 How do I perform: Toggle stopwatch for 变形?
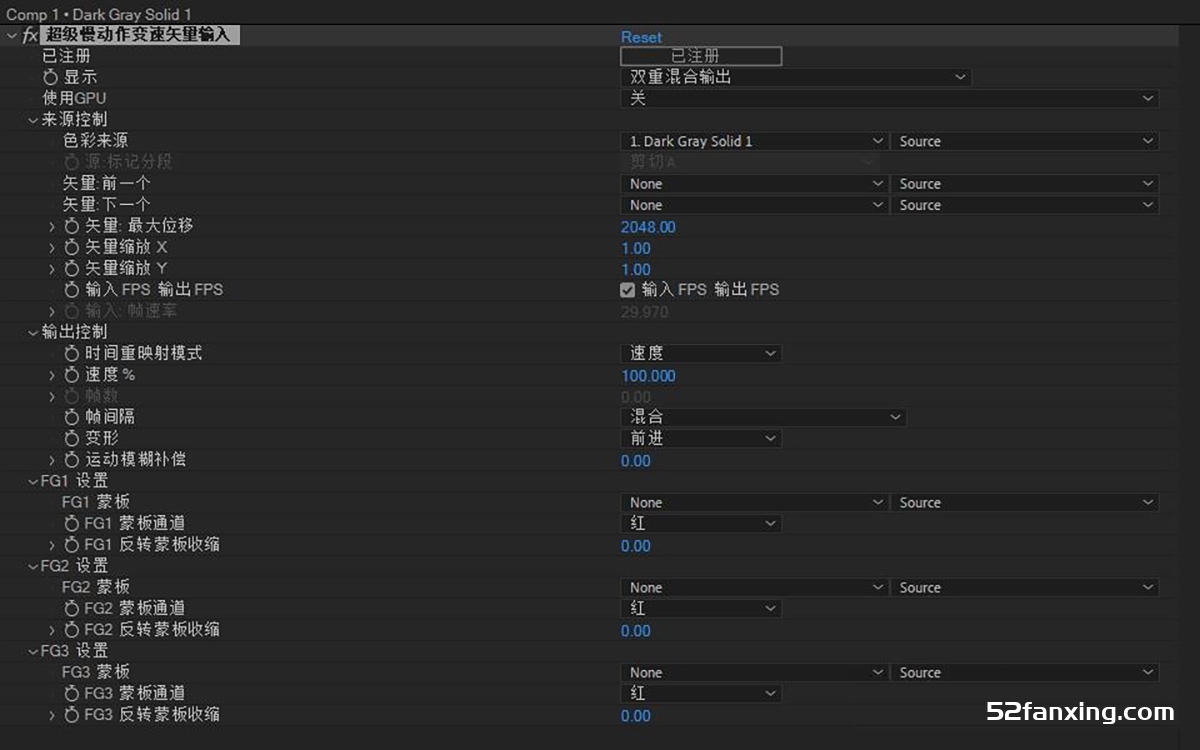72,438
